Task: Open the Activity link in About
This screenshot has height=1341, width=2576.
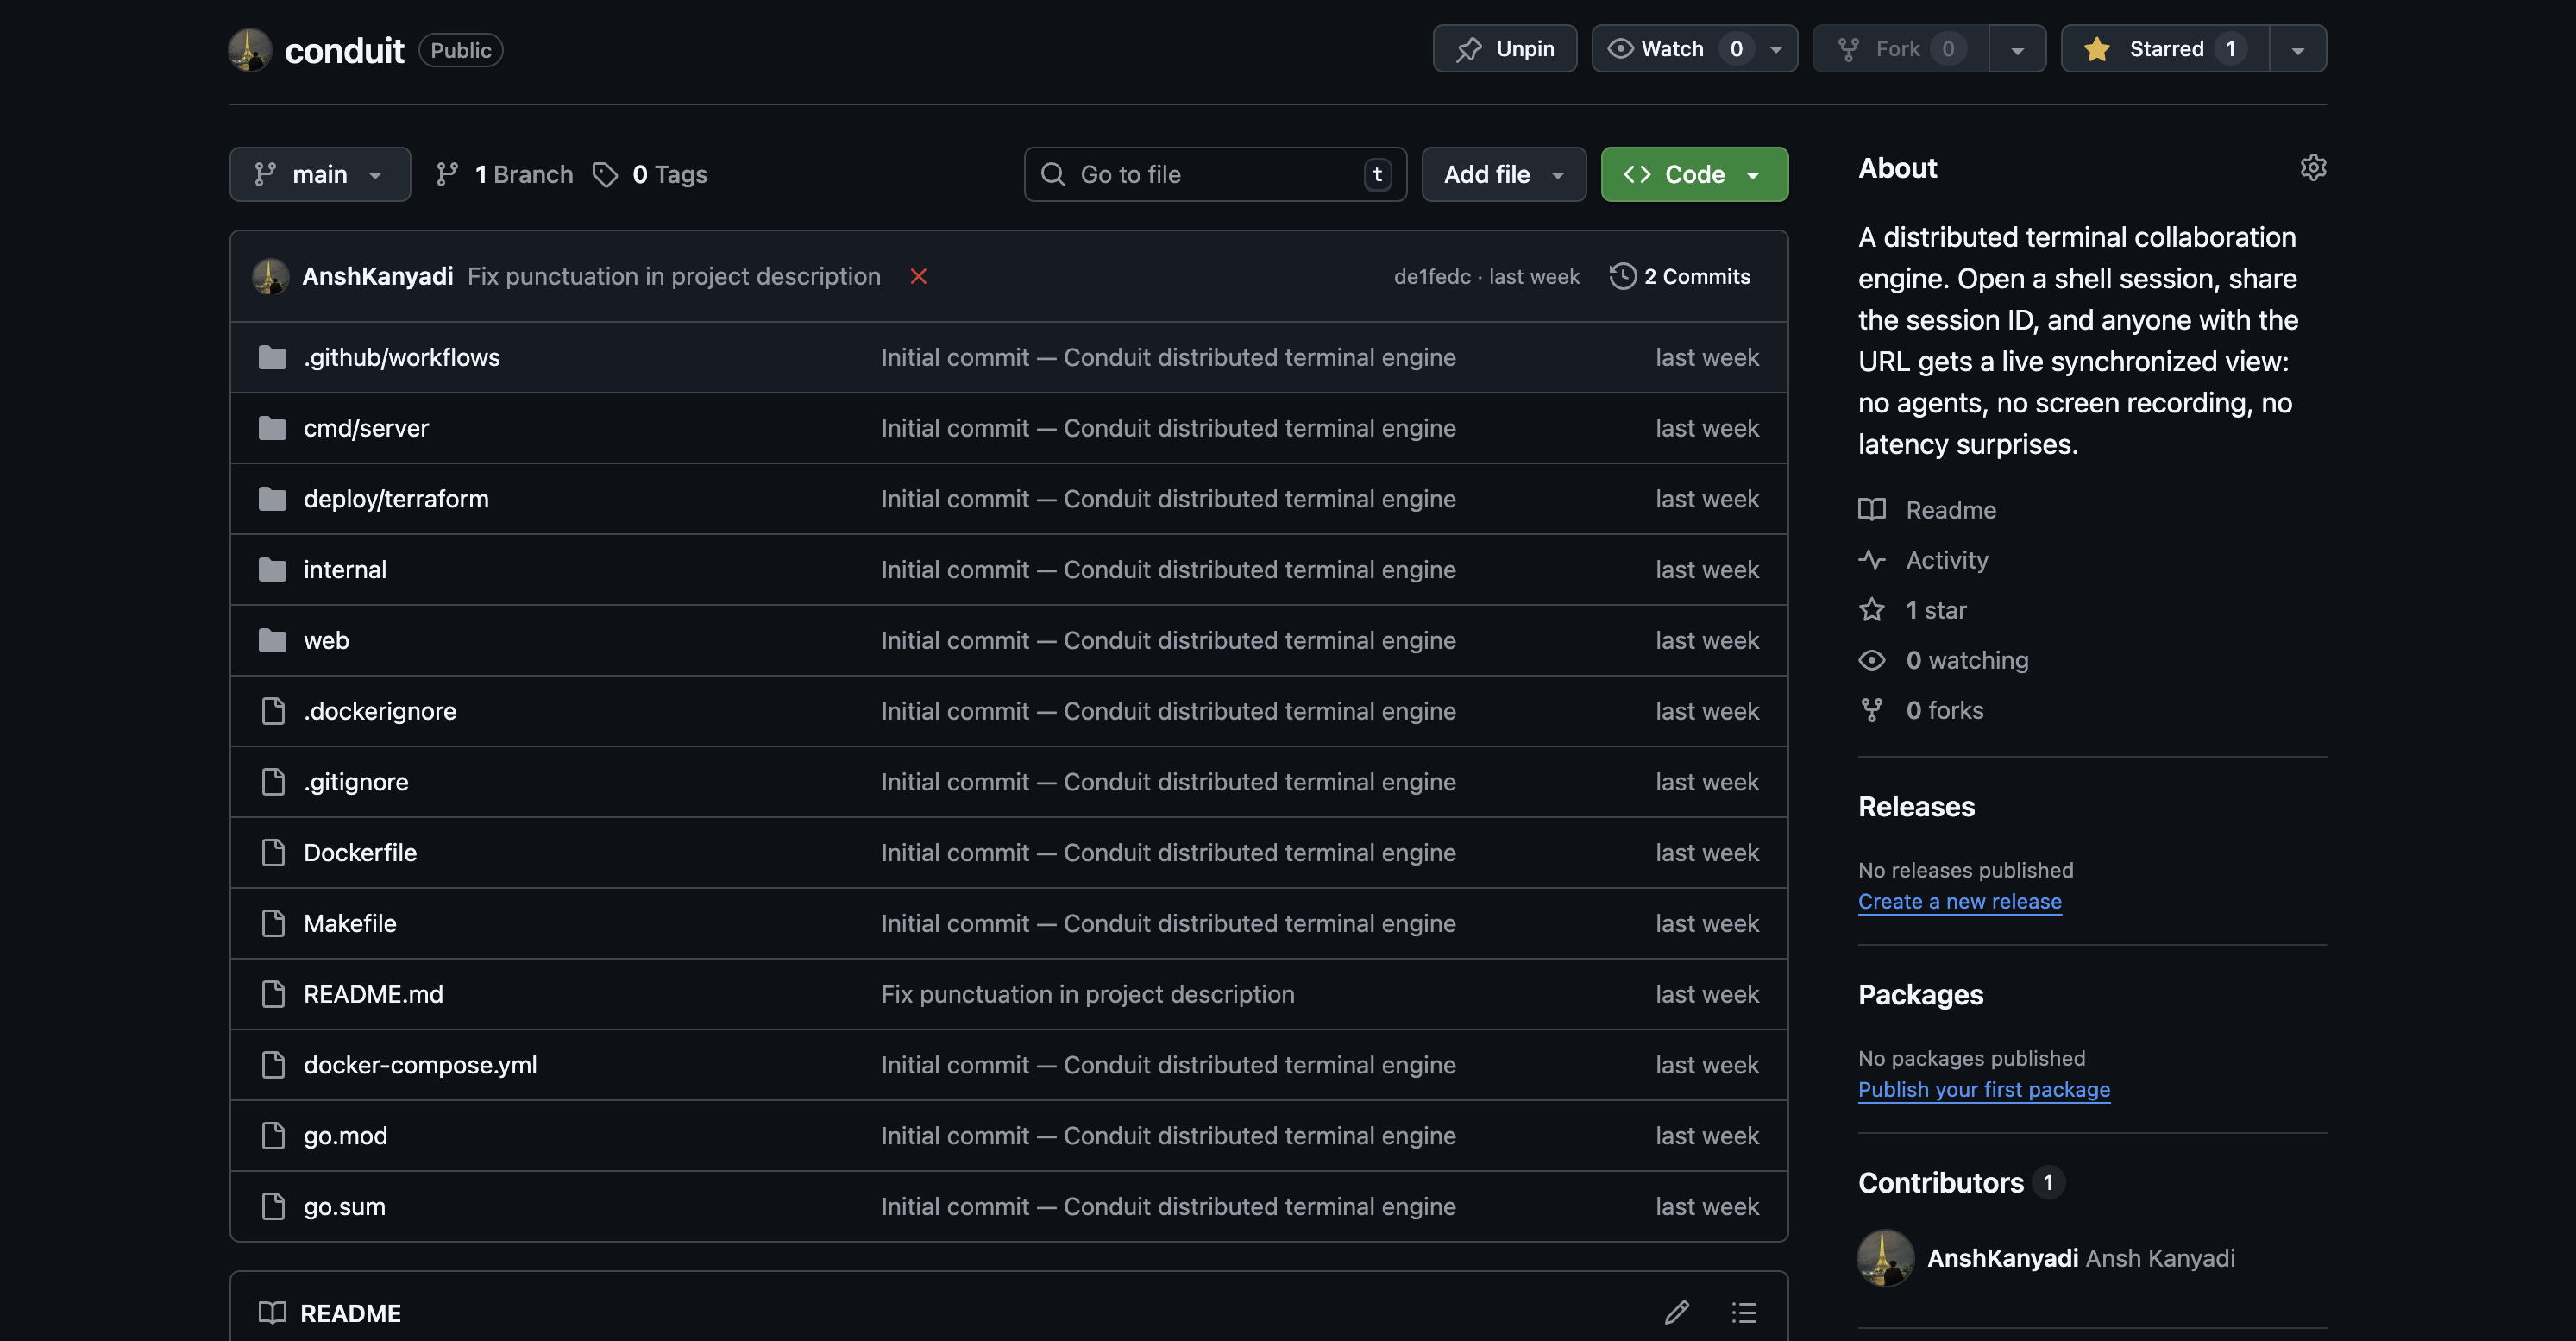Action: [x=1946, y=560]
